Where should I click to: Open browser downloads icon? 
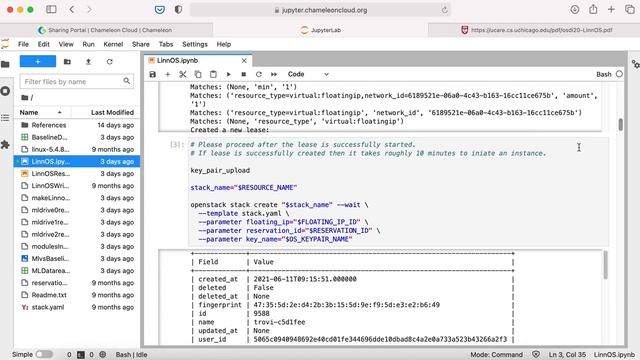575,9
